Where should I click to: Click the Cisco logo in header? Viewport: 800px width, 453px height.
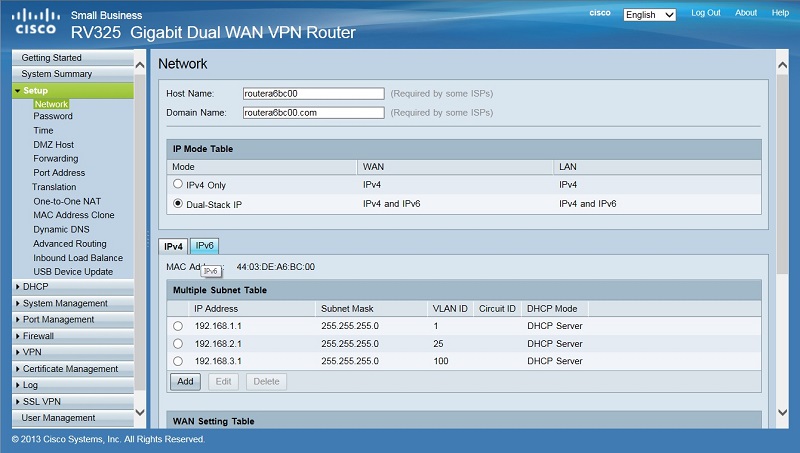35,21
